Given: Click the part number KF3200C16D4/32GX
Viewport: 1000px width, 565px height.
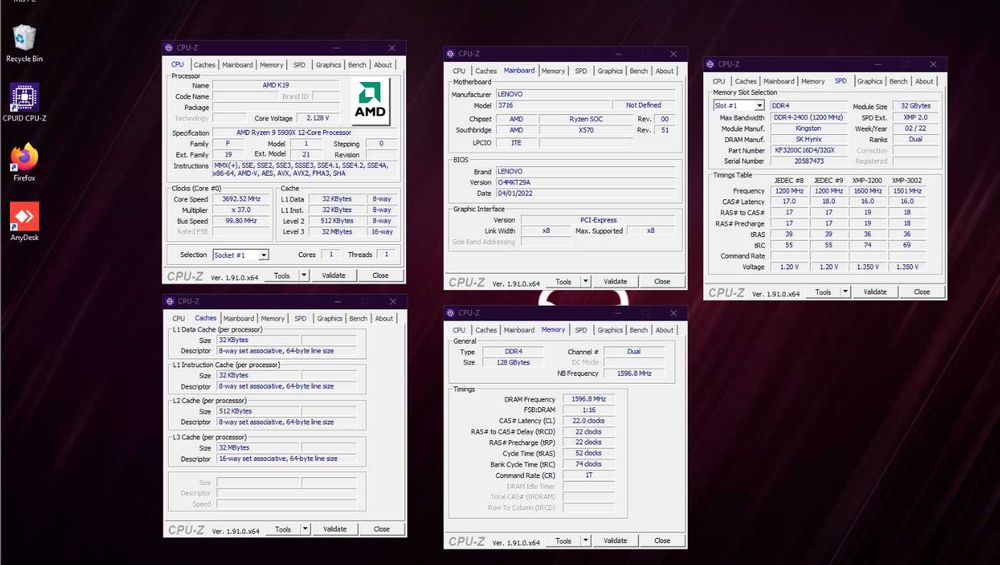Looking at the screenshot, I should coord(808,150).
